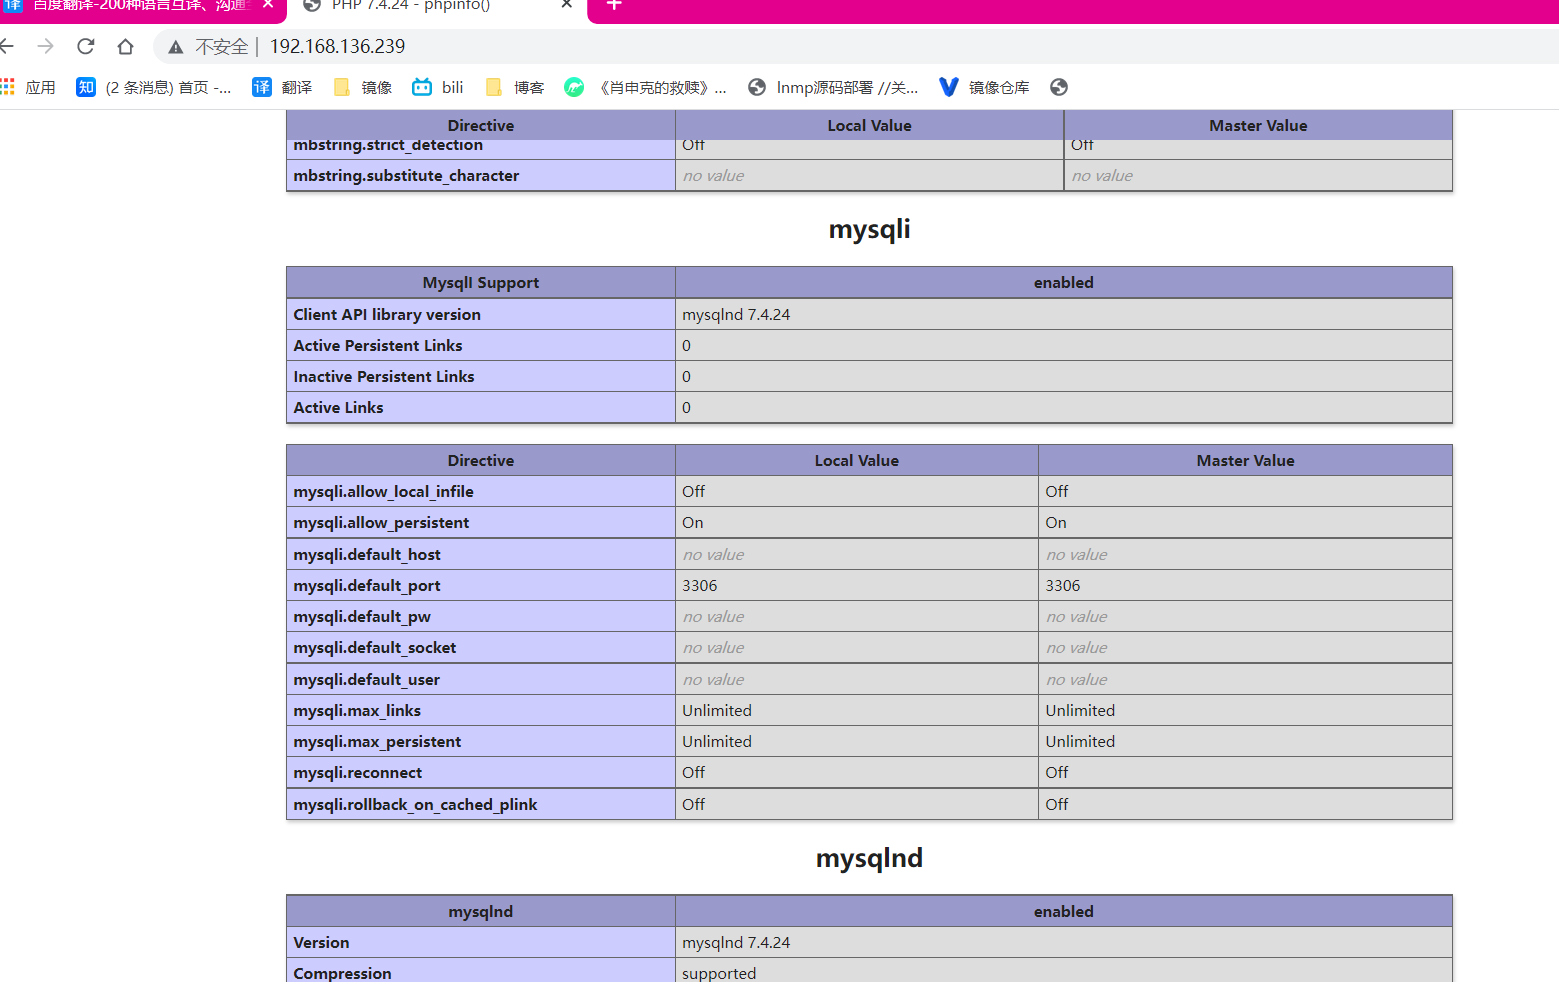Click 'supported' in the Compression row

pos(719,973)
